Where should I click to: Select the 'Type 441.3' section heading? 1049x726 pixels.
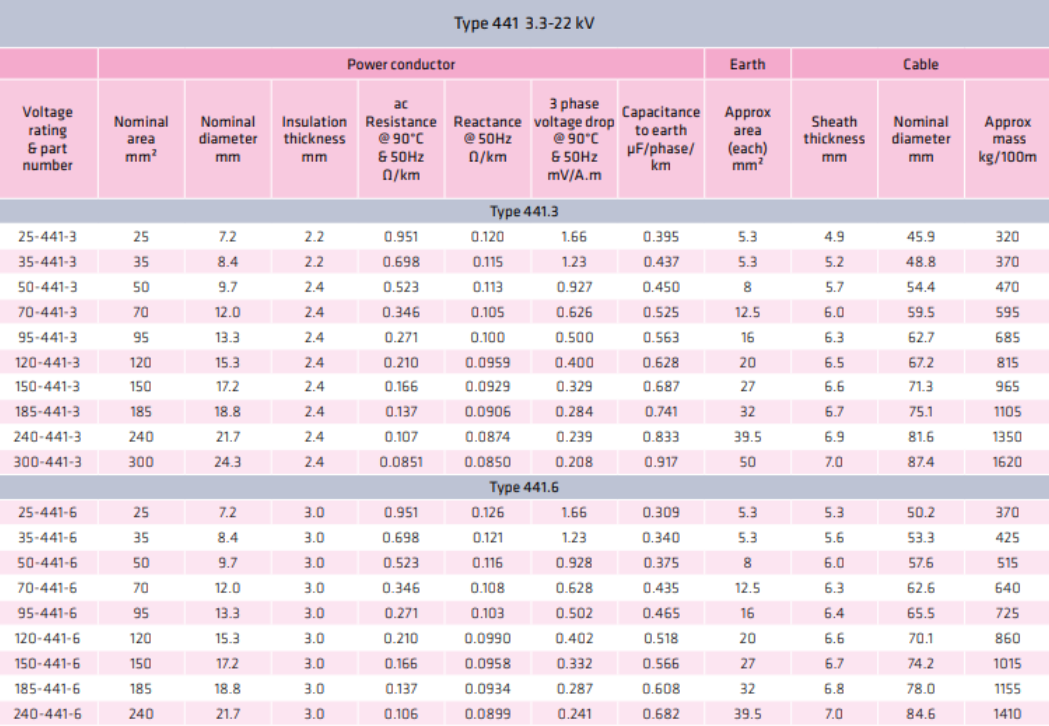point(524,211)
